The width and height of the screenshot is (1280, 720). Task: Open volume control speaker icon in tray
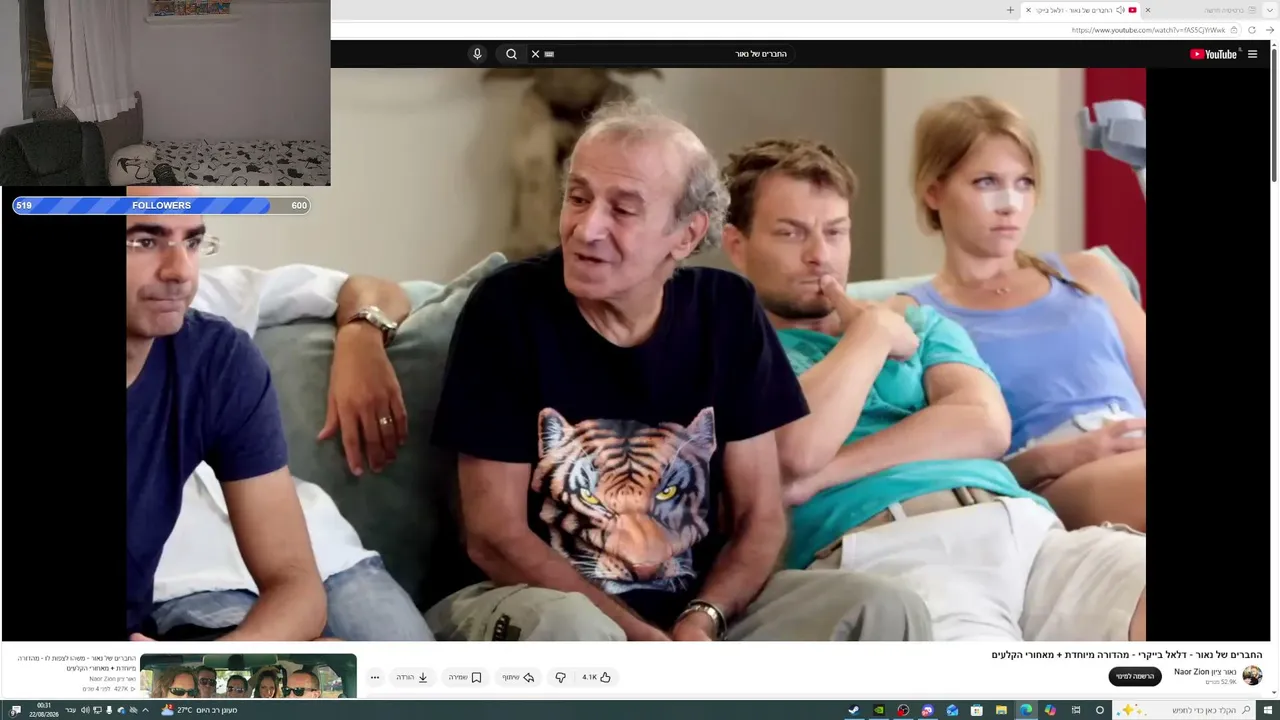85,710
